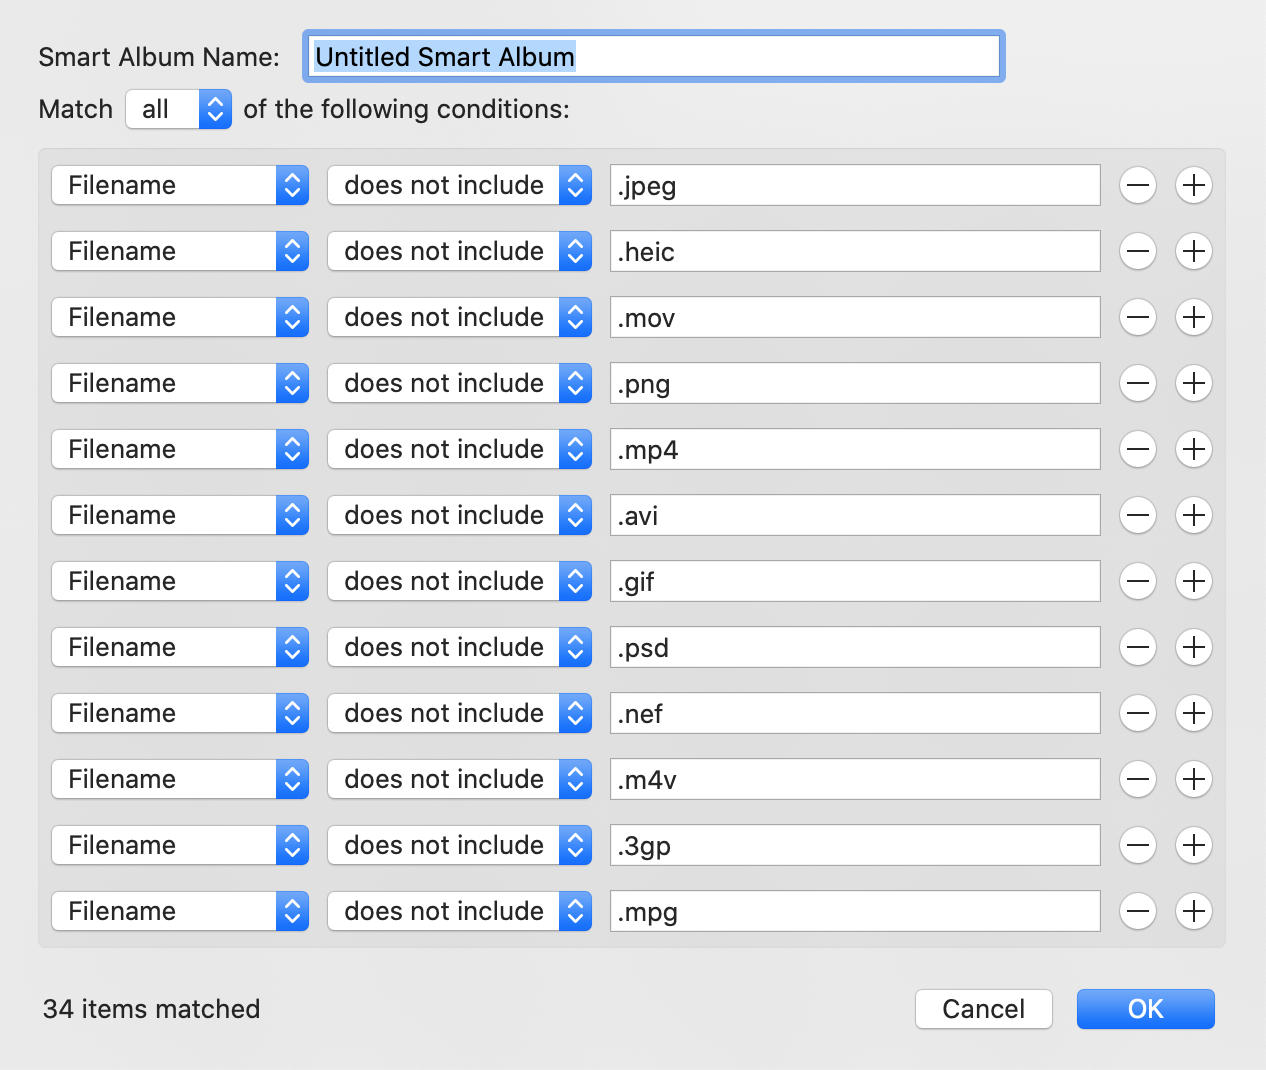Delete the .mp4 filename condition
1266x1070 pixels.
1138,449
